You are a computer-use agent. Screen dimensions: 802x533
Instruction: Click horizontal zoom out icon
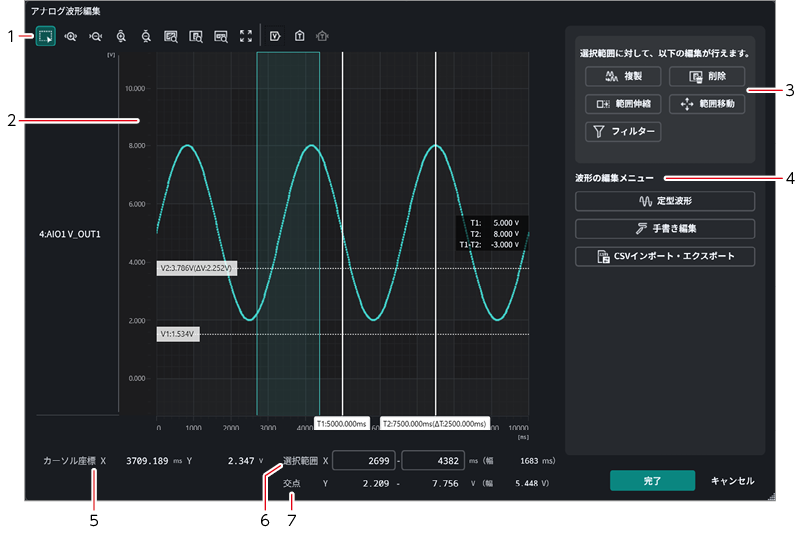point(96,36)
